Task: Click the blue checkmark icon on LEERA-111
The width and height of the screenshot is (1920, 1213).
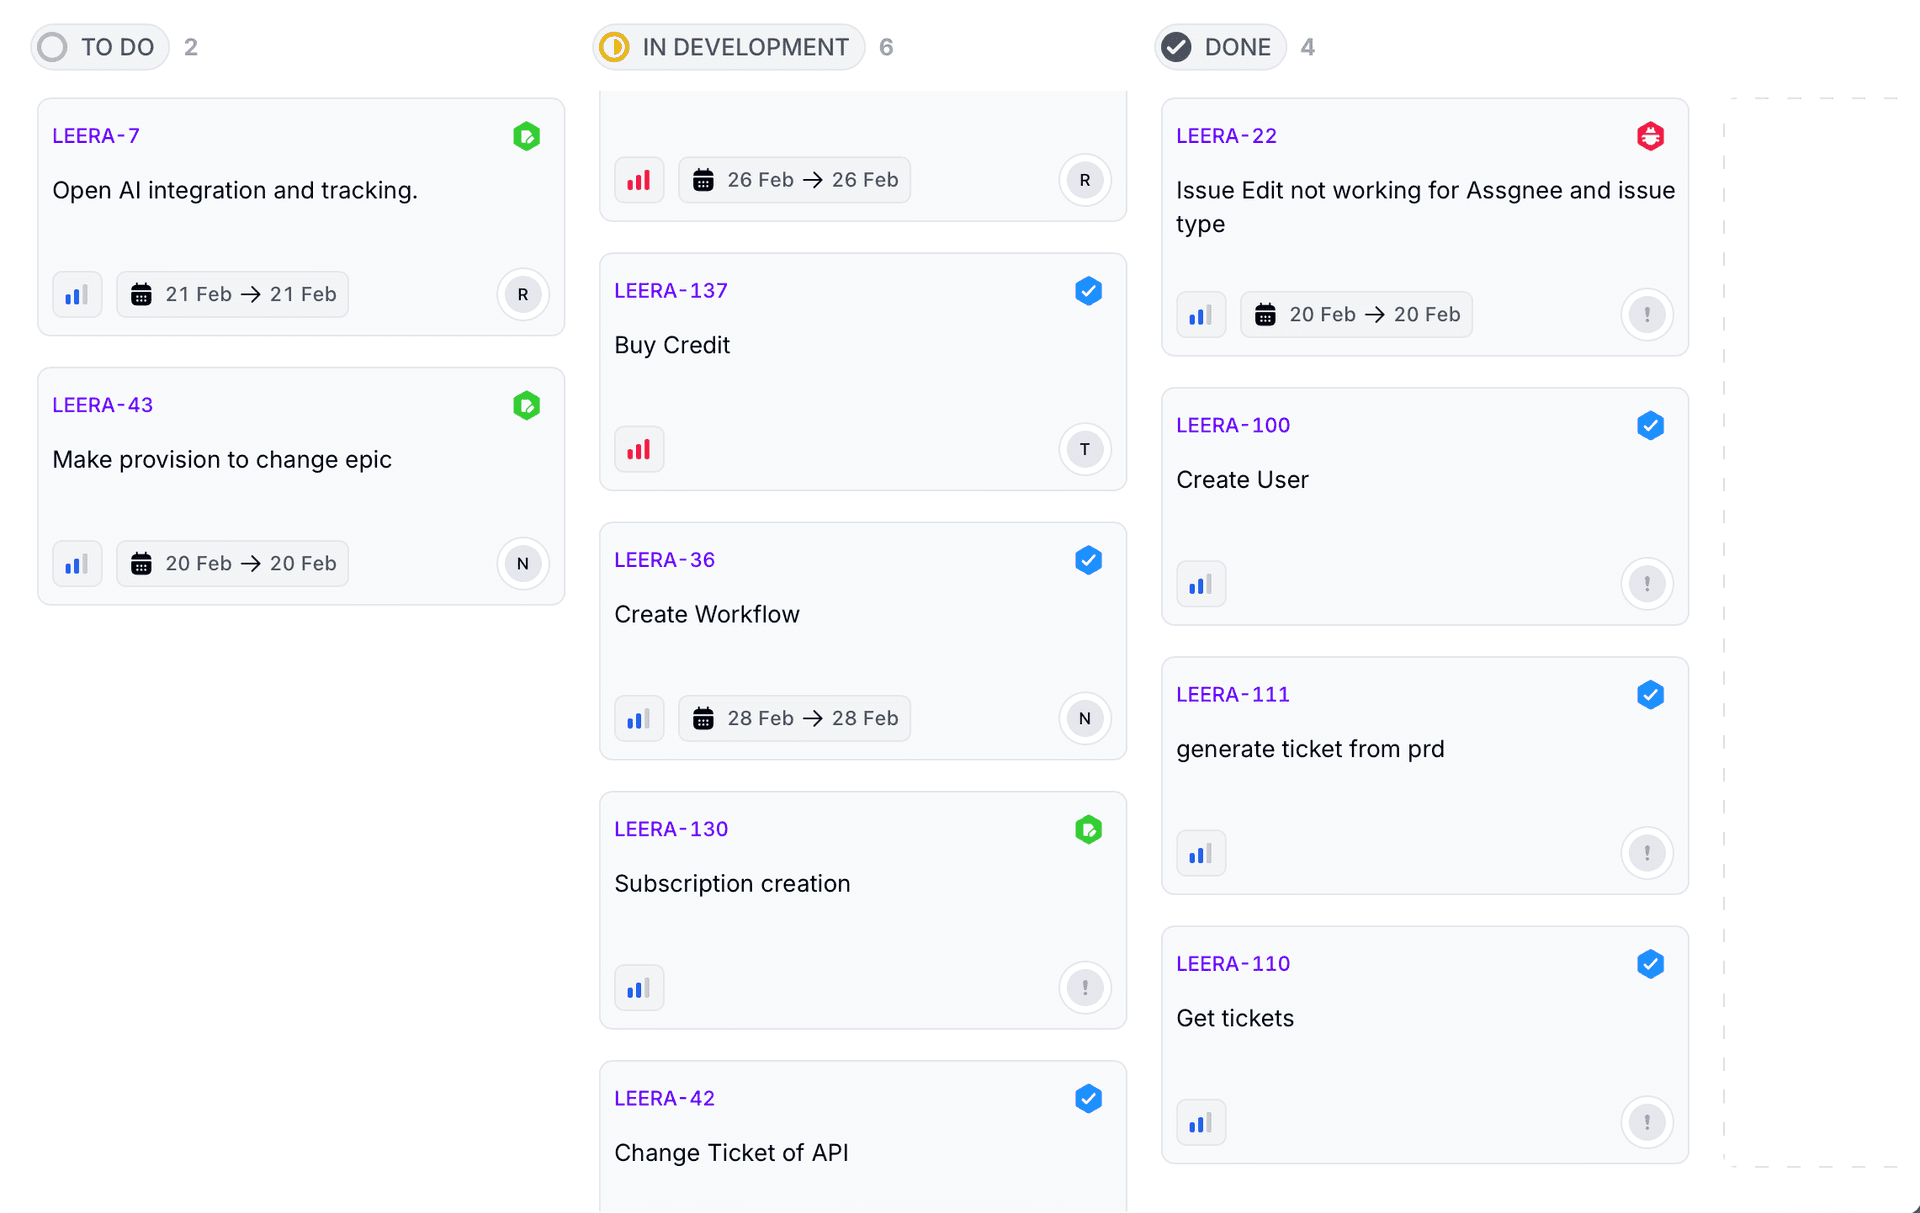Action: point(1650,695)
